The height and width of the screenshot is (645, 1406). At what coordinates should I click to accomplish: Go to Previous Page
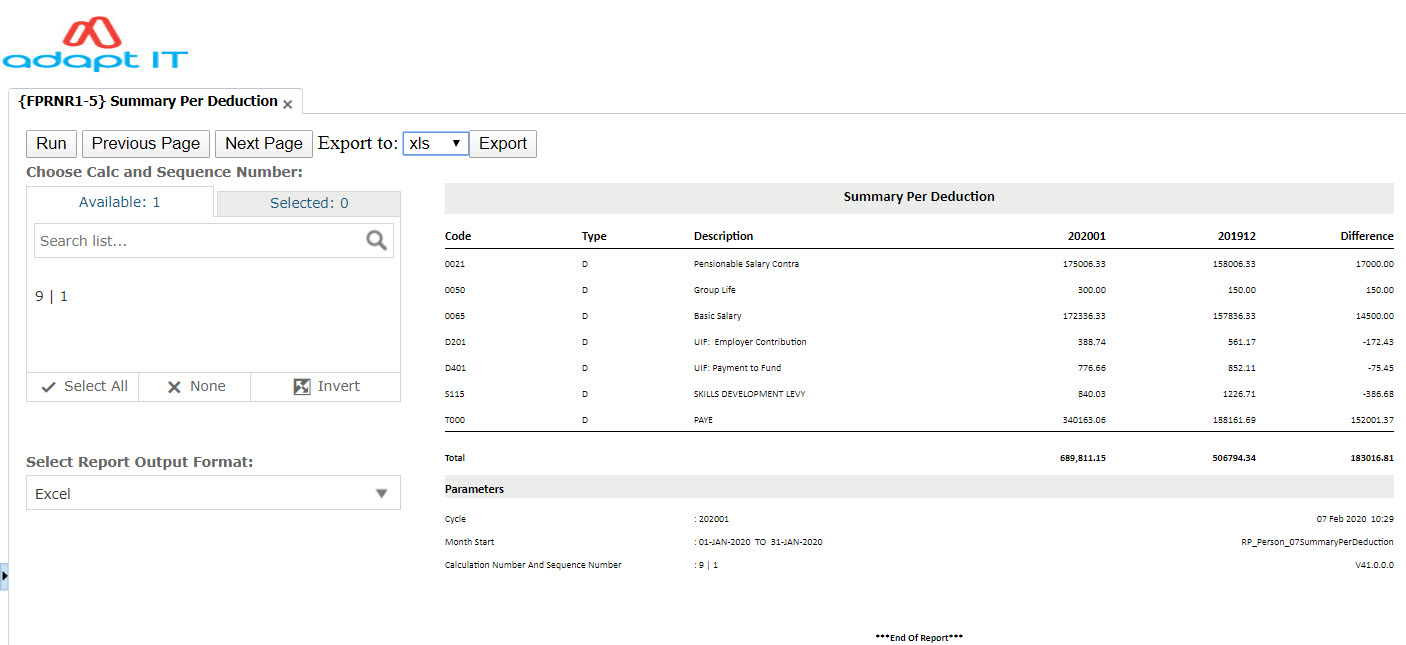[x=146, y=144]
